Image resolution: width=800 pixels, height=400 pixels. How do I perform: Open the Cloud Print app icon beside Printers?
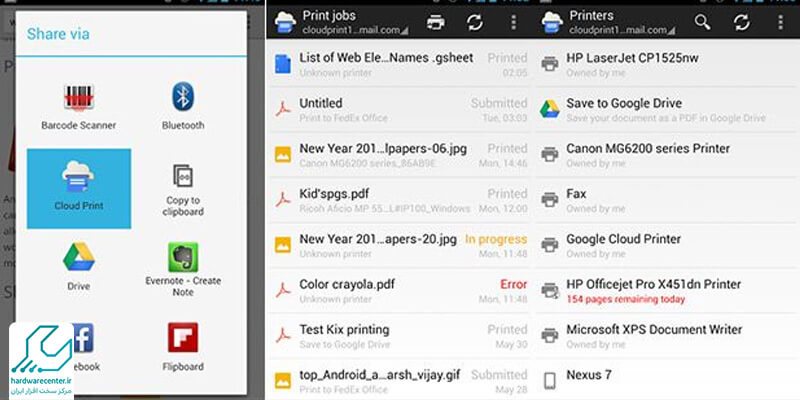pyautogui.click(x=552, y=22)
